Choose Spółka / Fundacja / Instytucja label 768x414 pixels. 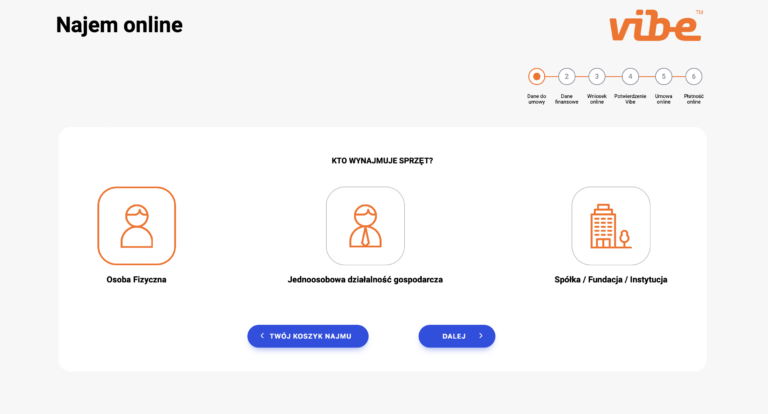point(610,280)
